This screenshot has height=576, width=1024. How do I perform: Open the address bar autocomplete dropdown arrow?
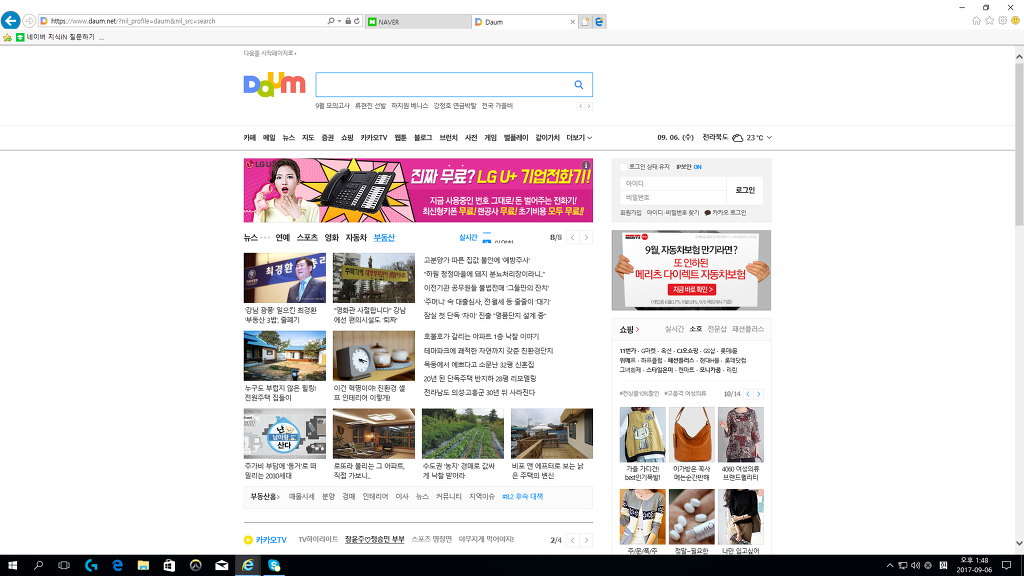point(340,22)
